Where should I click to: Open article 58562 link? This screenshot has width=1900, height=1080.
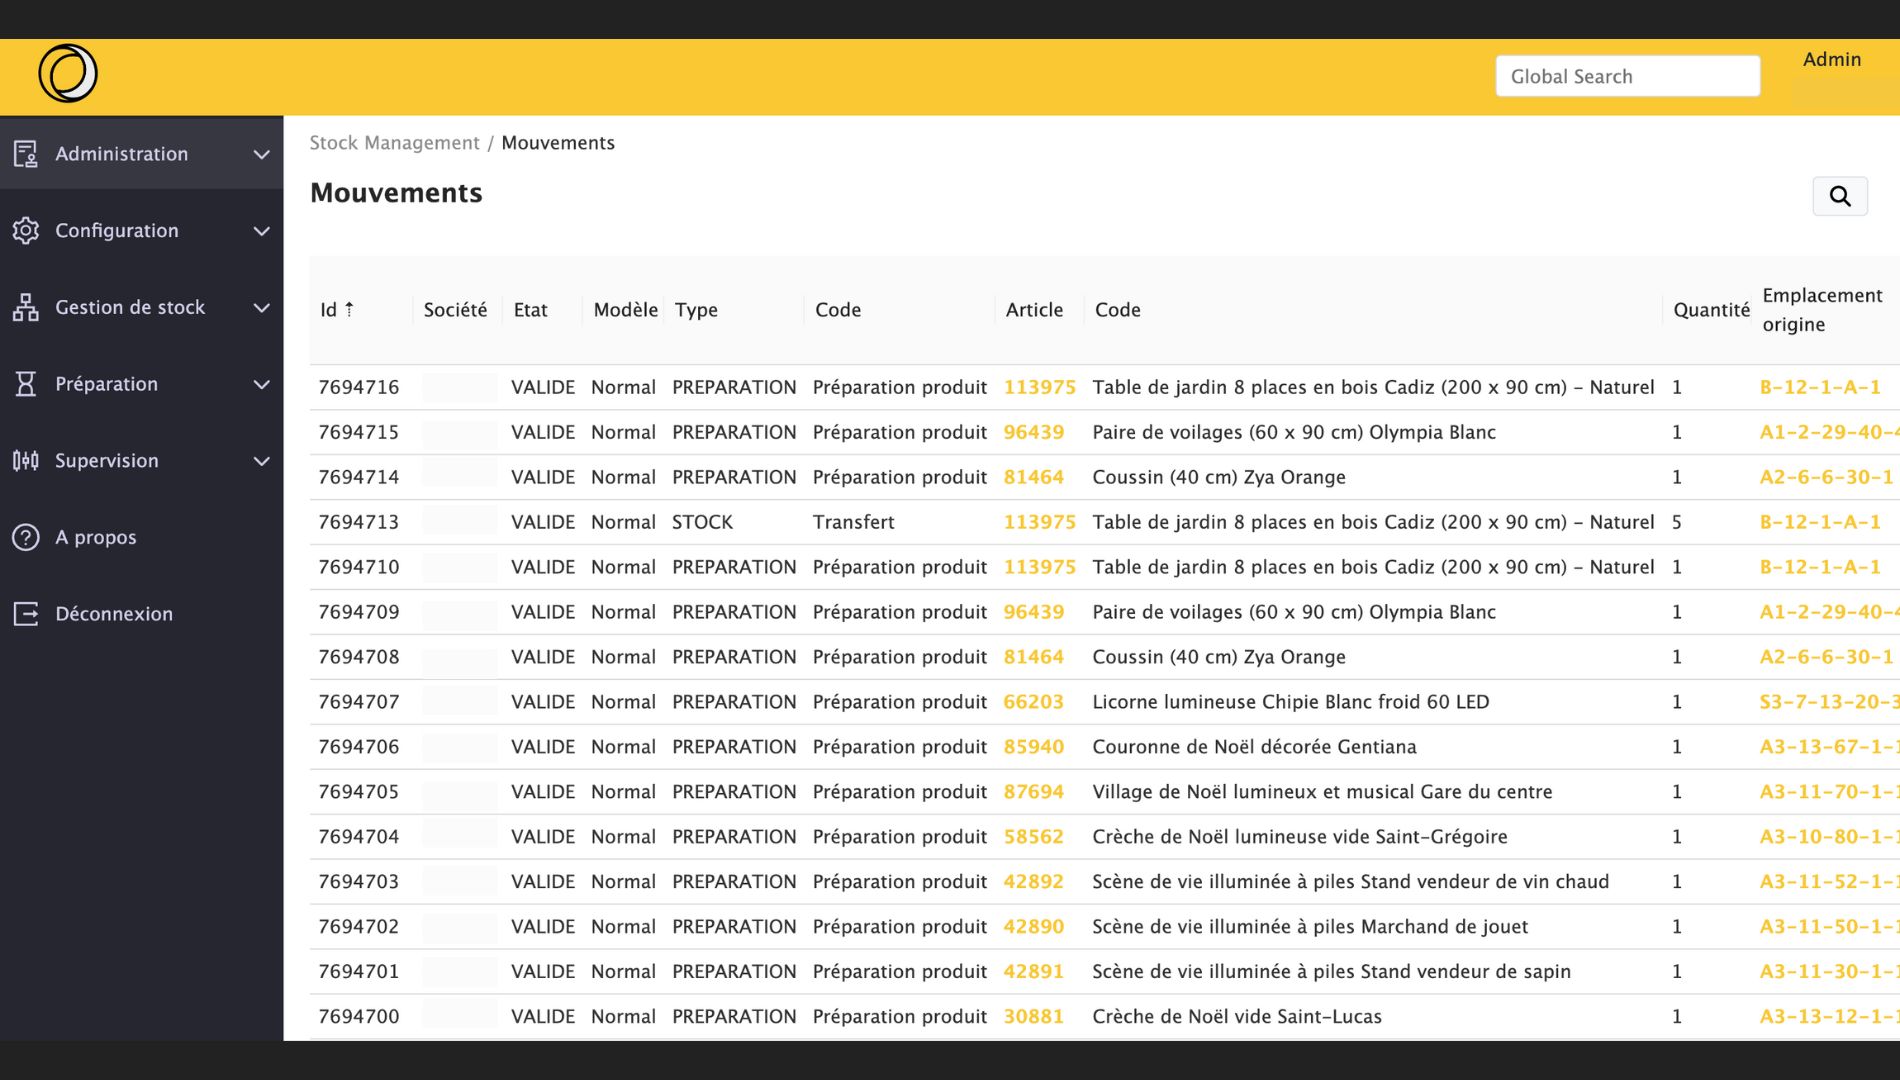tap(1034, 837)
